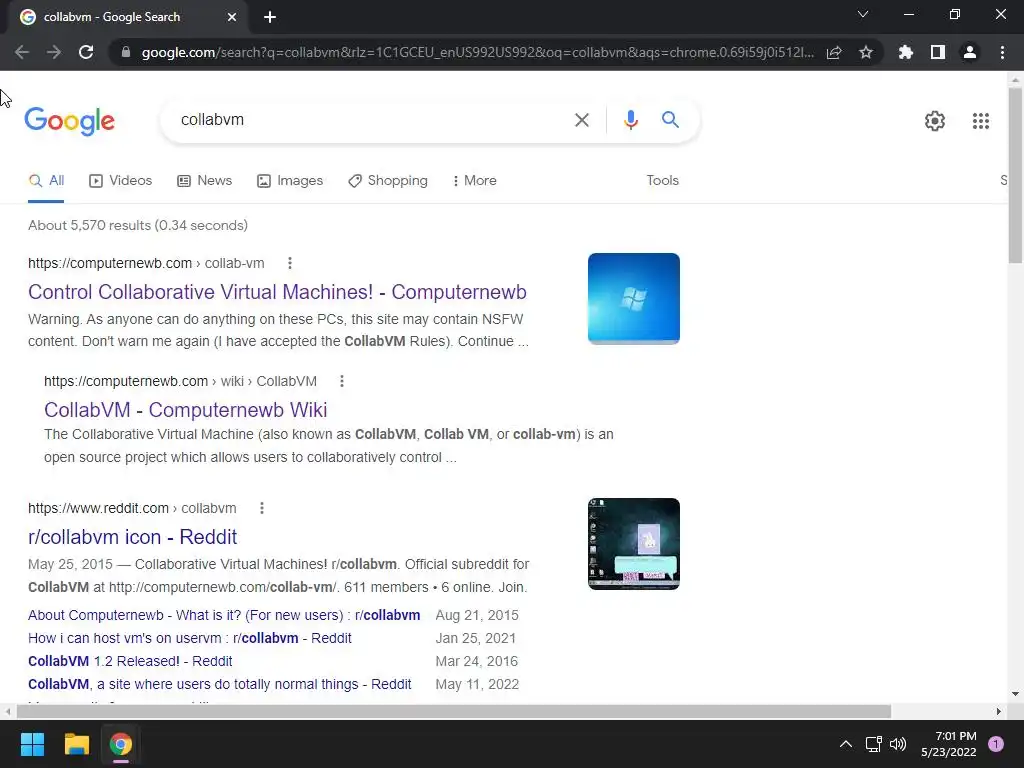
Task: View site information padlock icon
Action: click(x=126, y=52)
